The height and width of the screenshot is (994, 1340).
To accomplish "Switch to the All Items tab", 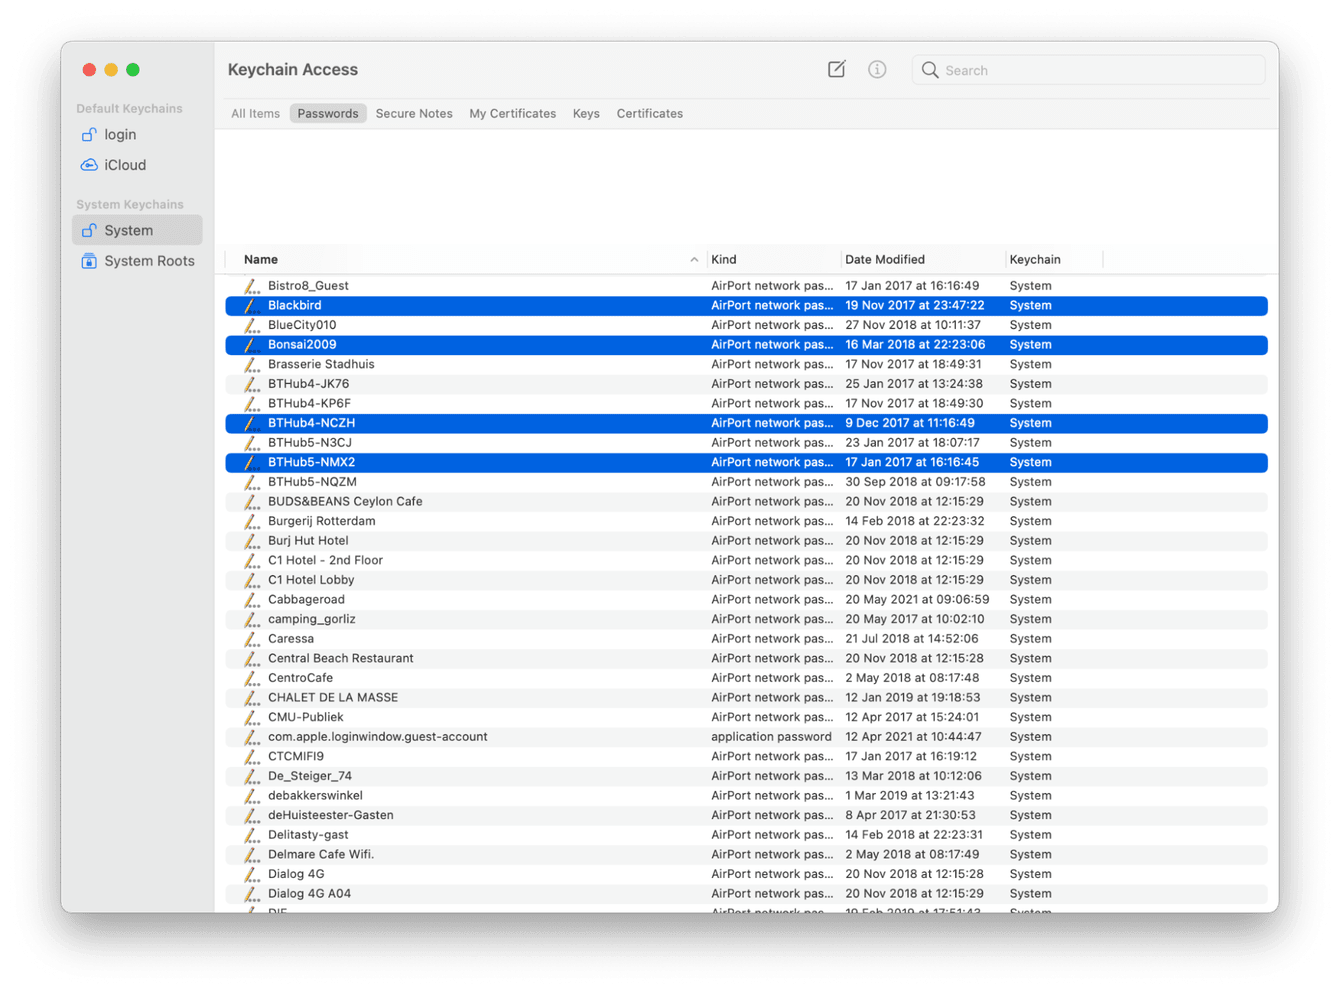I will pos(255,113).
